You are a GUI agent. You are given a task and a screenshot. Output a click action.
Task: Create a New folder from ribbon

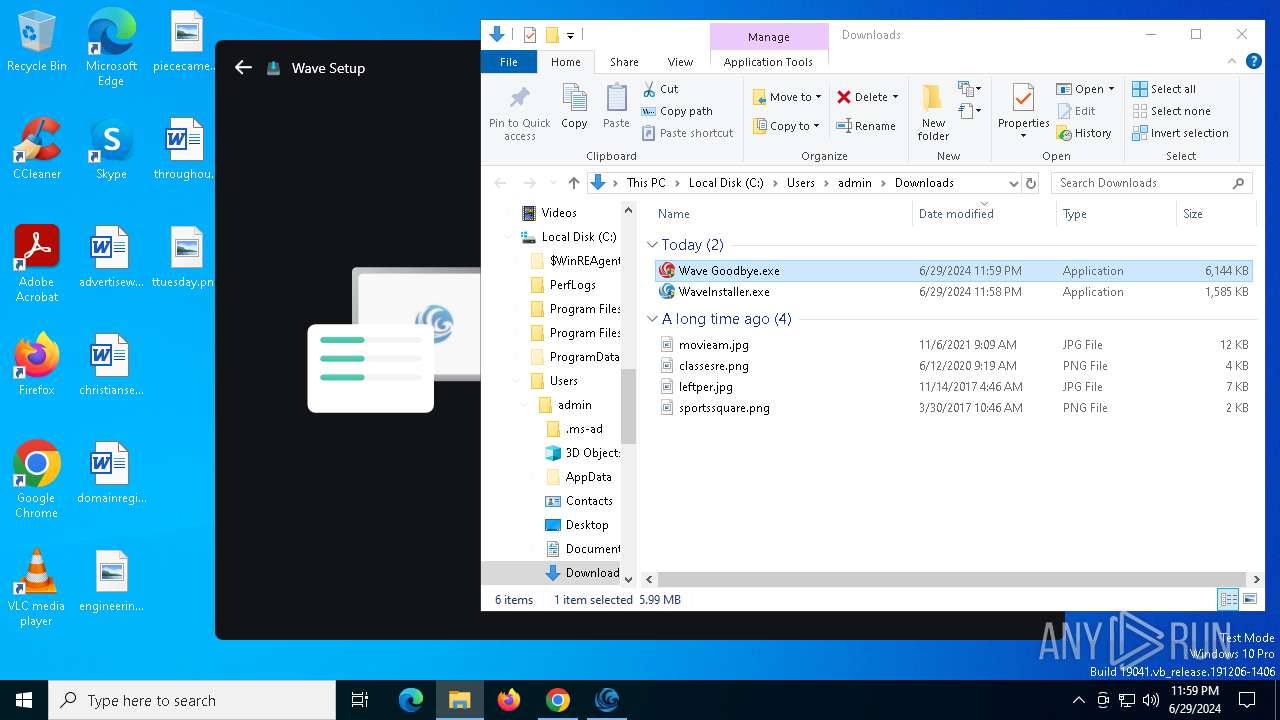pyautogui.click(x=933, y=112)
